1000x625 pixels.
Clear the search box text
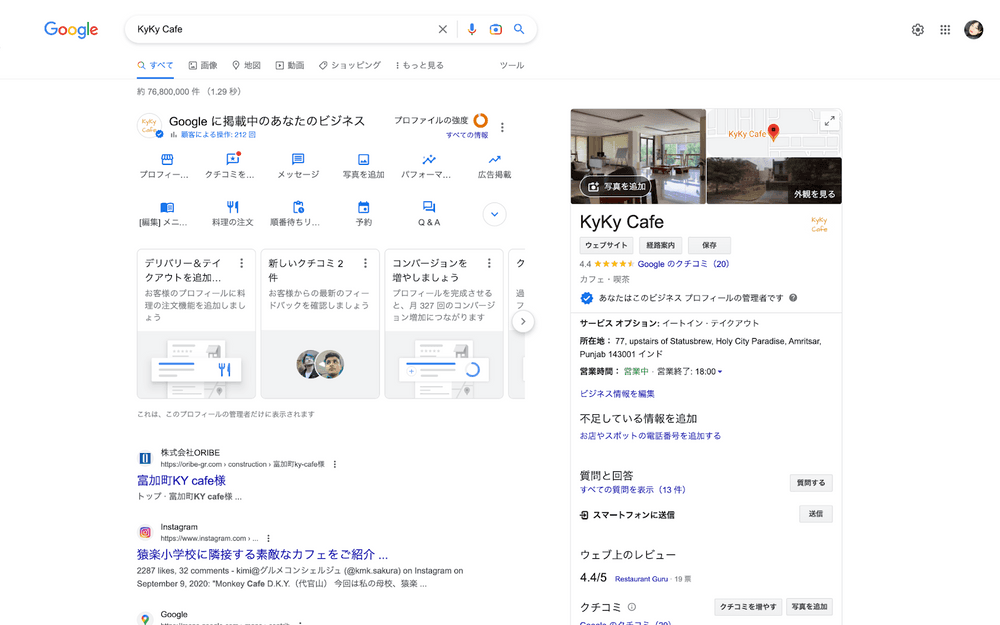(443, 30)
